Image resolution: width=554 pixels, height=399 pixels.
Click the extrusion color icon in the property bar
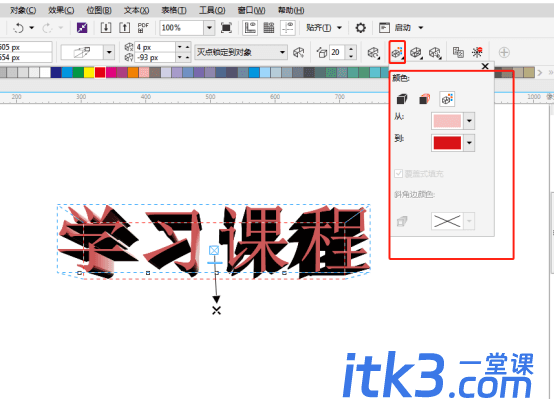pyautogui.click(x=397, y=52)
